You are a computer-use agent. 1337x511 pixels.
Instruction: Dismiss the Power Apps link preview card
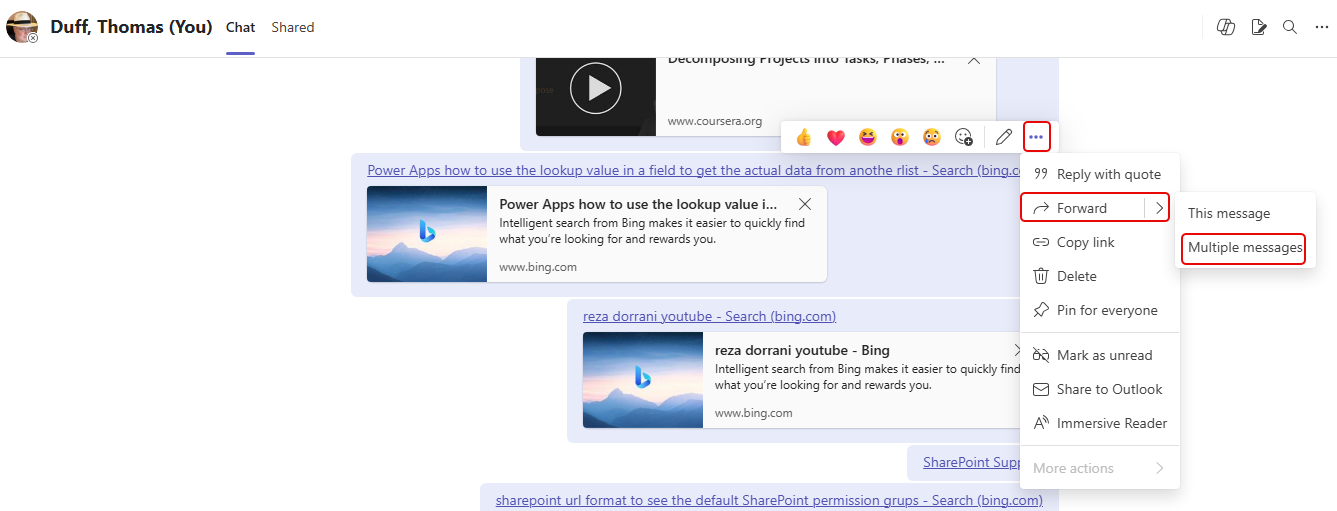click(x=805, y=204)
